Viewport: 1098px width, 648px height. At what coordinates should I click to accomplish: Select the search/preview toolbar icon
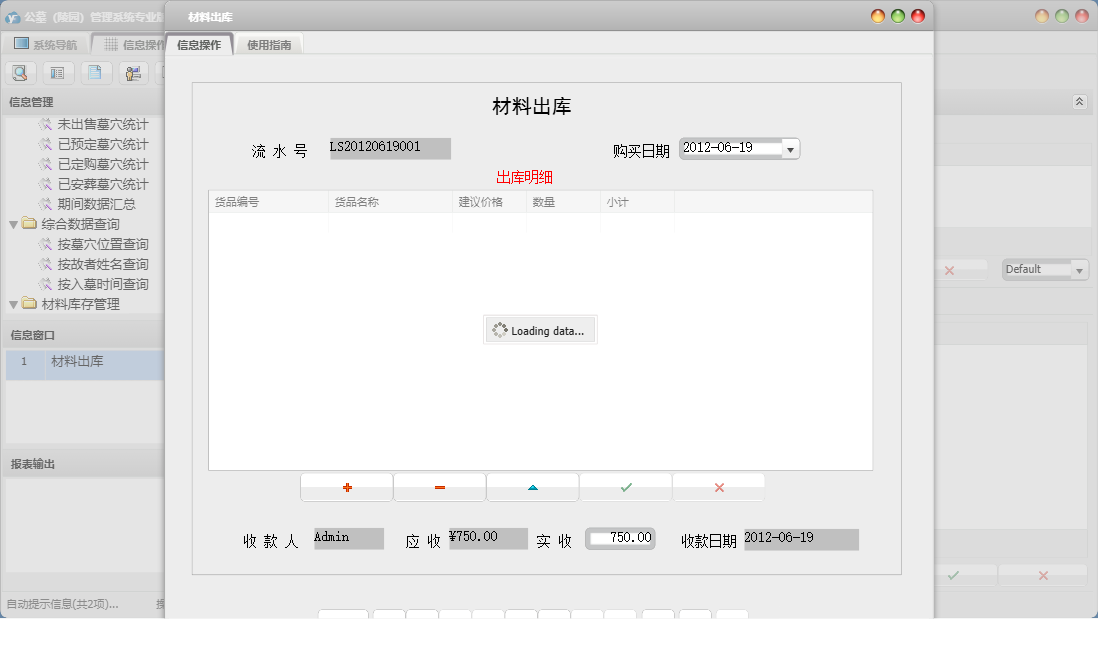pos(20,72)
